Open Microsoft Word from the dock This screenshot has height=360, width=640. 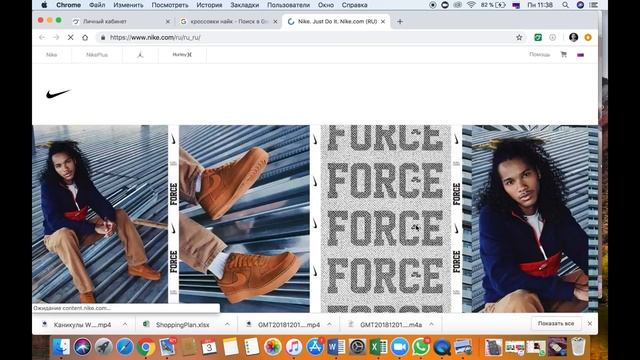click(336, 347)
